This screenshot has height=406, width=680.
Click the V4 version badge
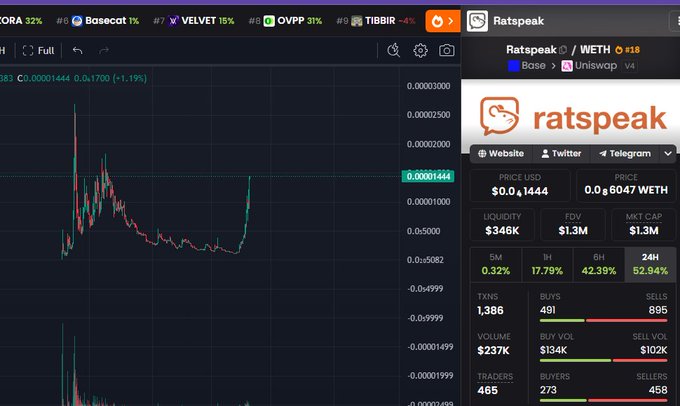pos(630,66)
